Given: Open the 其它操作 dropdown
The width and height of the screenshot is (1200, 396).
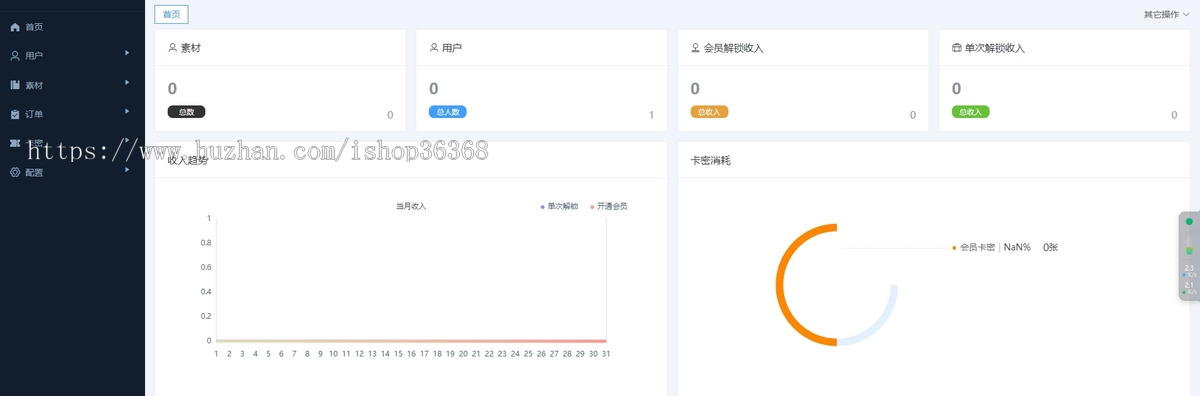Looking at the screenshot, I should 1166,15.
